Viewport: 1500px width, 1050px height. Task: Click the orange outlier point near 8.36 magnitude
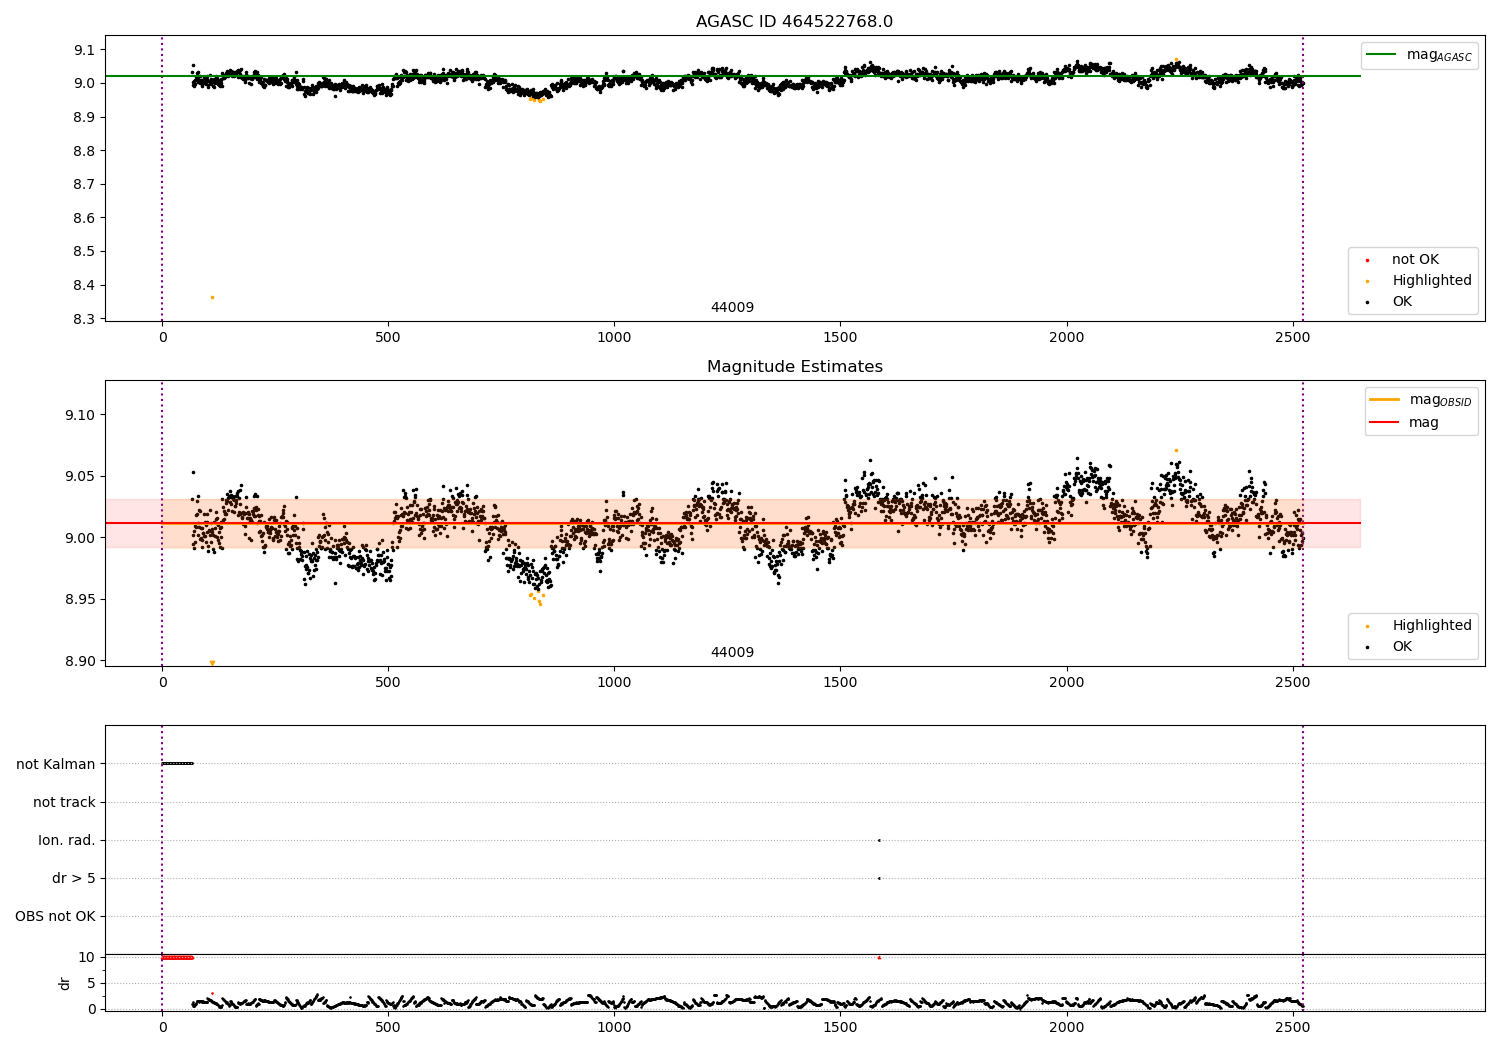pos(212,297)
